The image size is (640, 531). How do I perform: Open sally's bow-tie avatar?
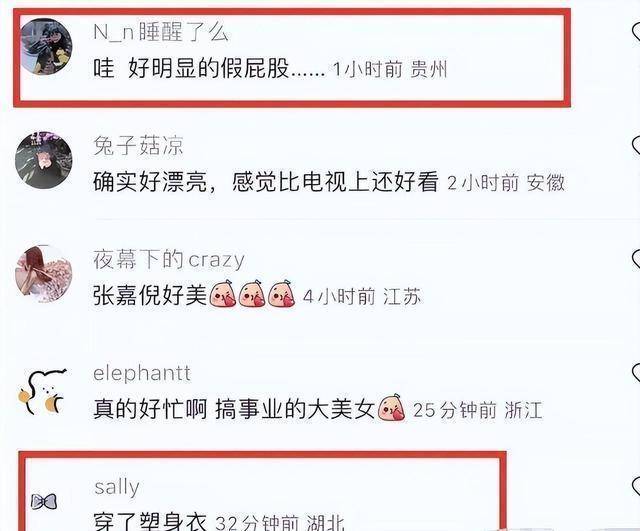click(44, 502)
